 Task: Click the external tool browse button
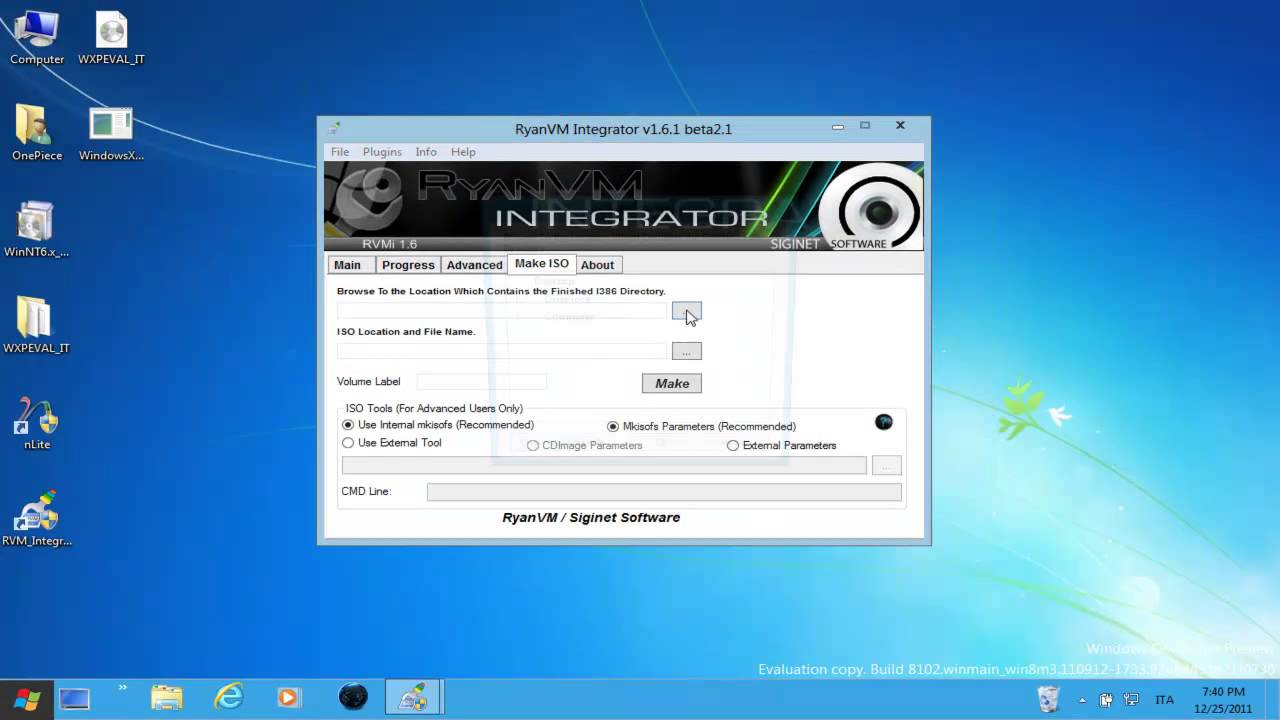886,465
